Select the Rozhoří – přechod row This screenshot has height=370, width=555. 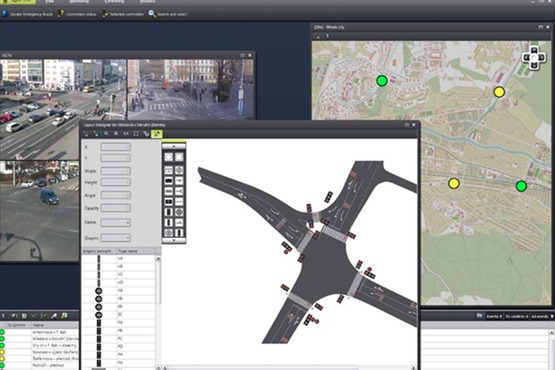(x=39, y=365)
